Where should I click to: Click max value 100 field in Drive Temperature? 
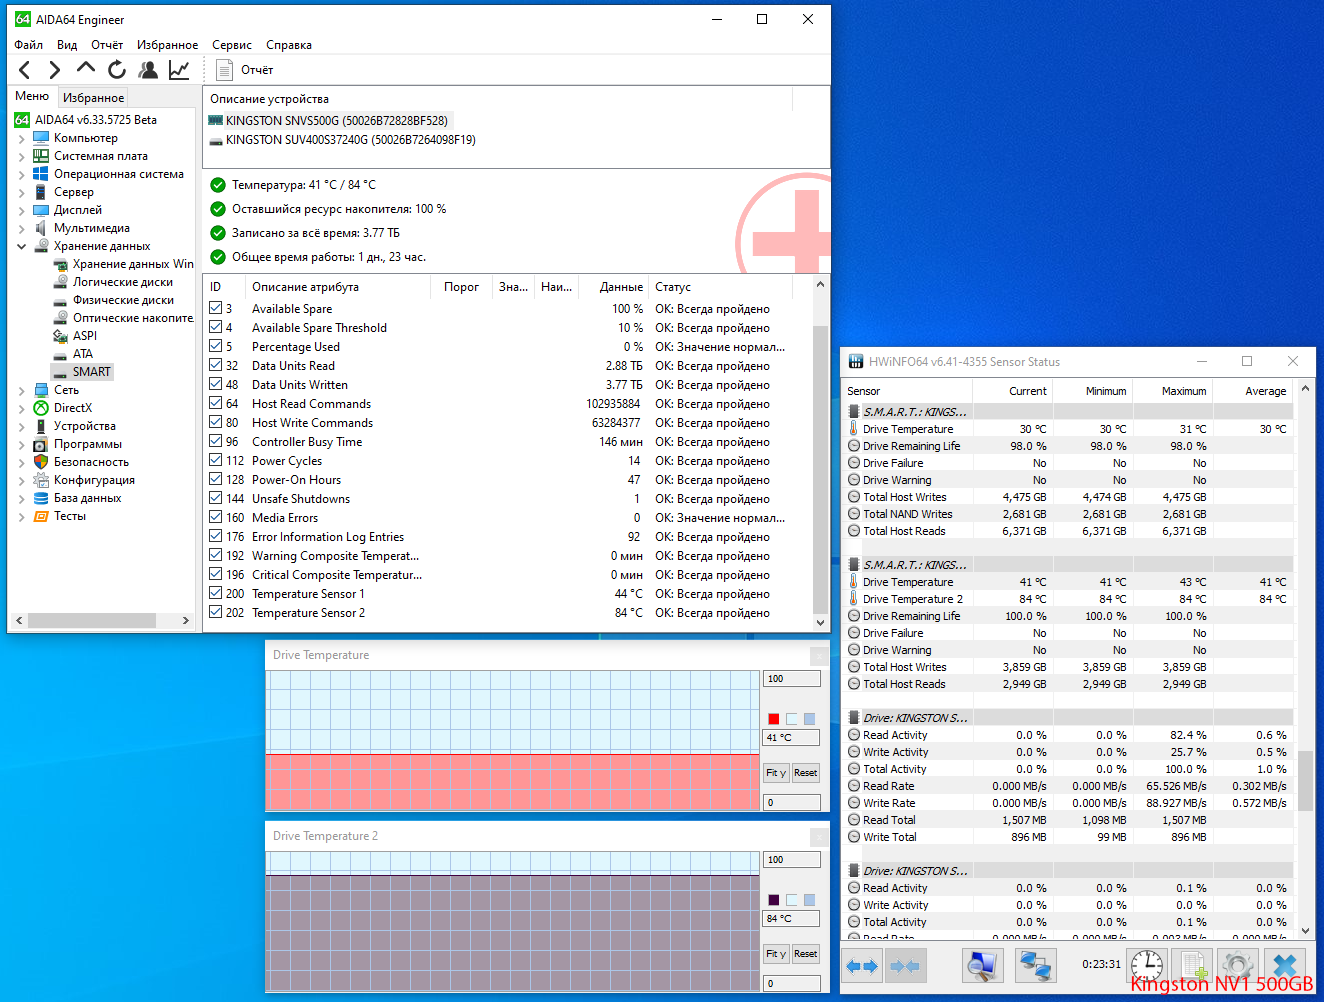791,679
